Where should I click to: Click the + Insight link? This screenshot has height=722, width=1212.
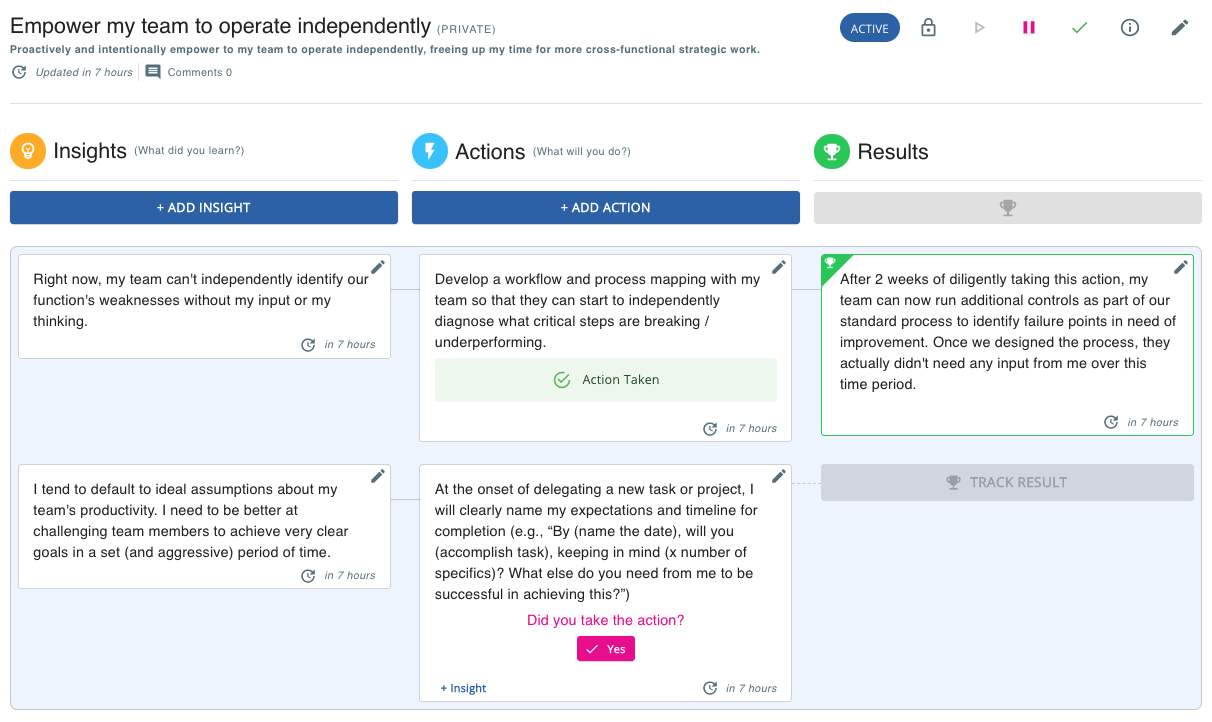click(463, 688)
